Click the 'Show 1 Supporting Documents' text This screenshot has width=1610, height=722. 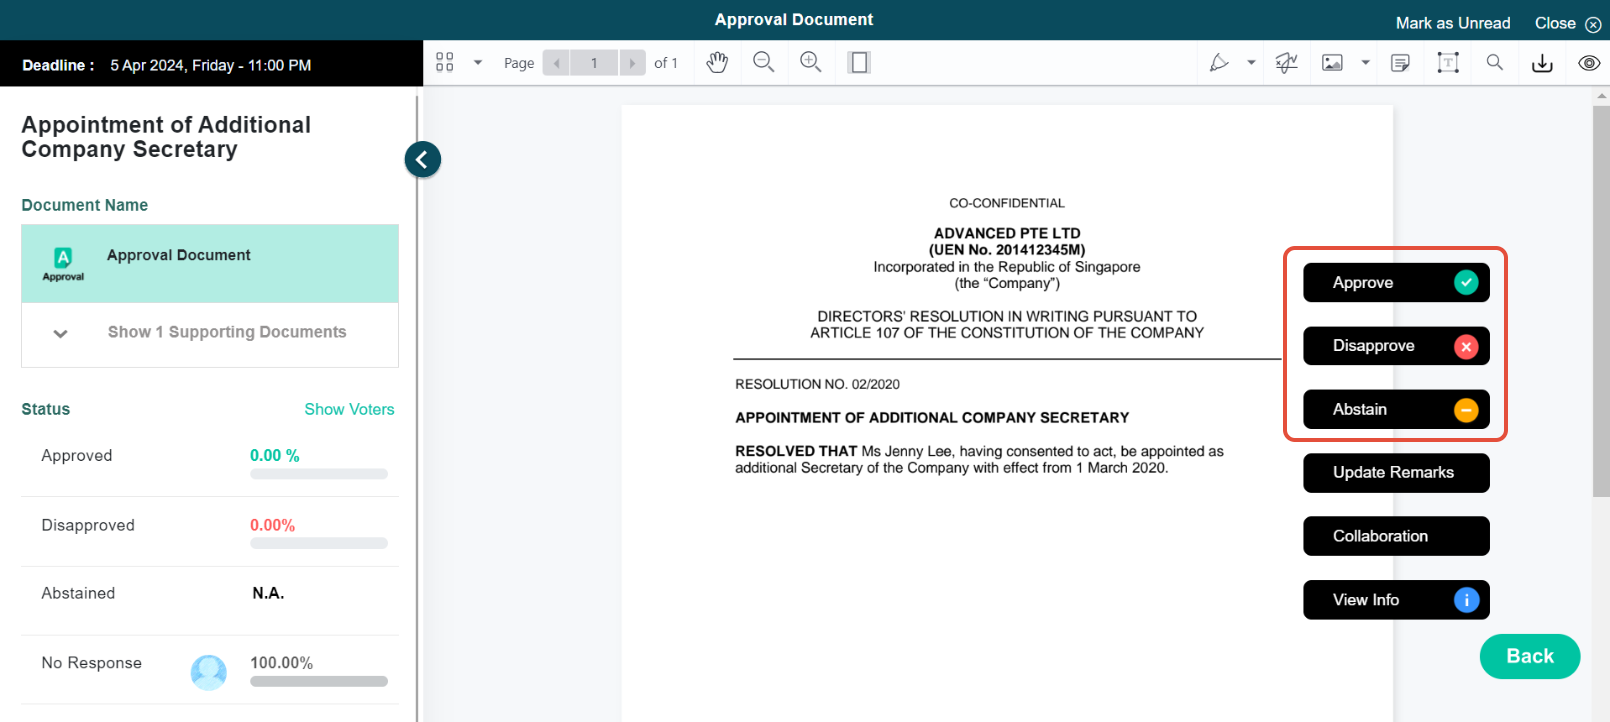point(227,332)
